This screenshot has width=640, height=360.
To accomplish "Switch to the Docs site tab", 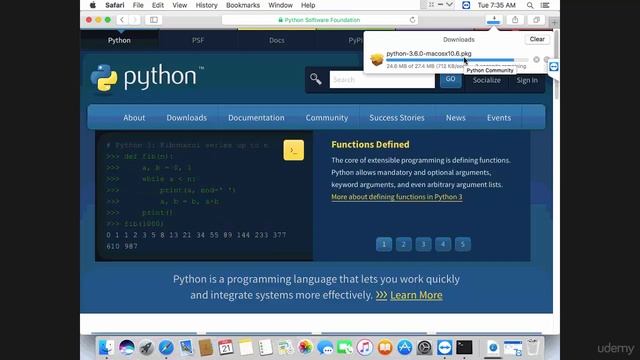I will (277, 40).
